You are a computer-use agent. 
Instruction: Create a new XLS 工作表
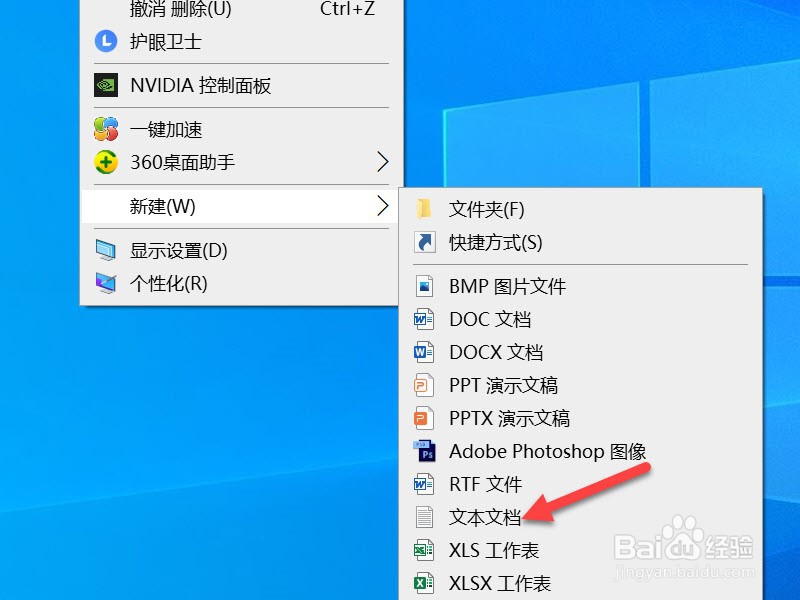[581, 551]
